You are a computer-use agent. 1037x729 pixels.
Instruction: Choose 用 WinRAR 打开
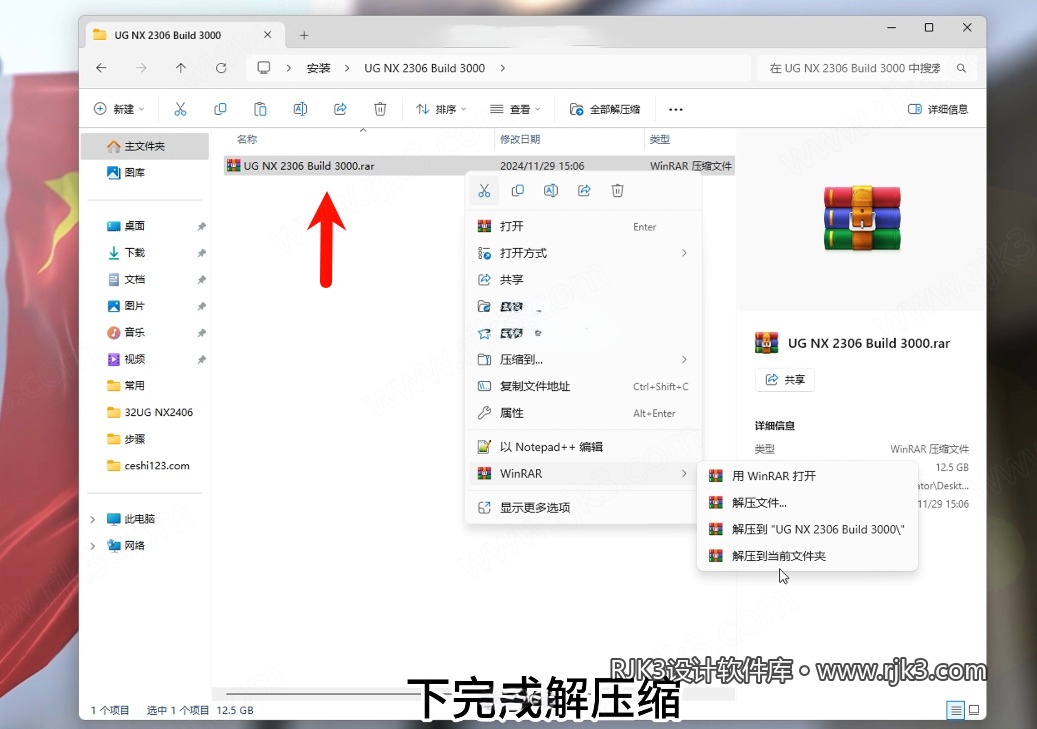[x=808, y=476]
